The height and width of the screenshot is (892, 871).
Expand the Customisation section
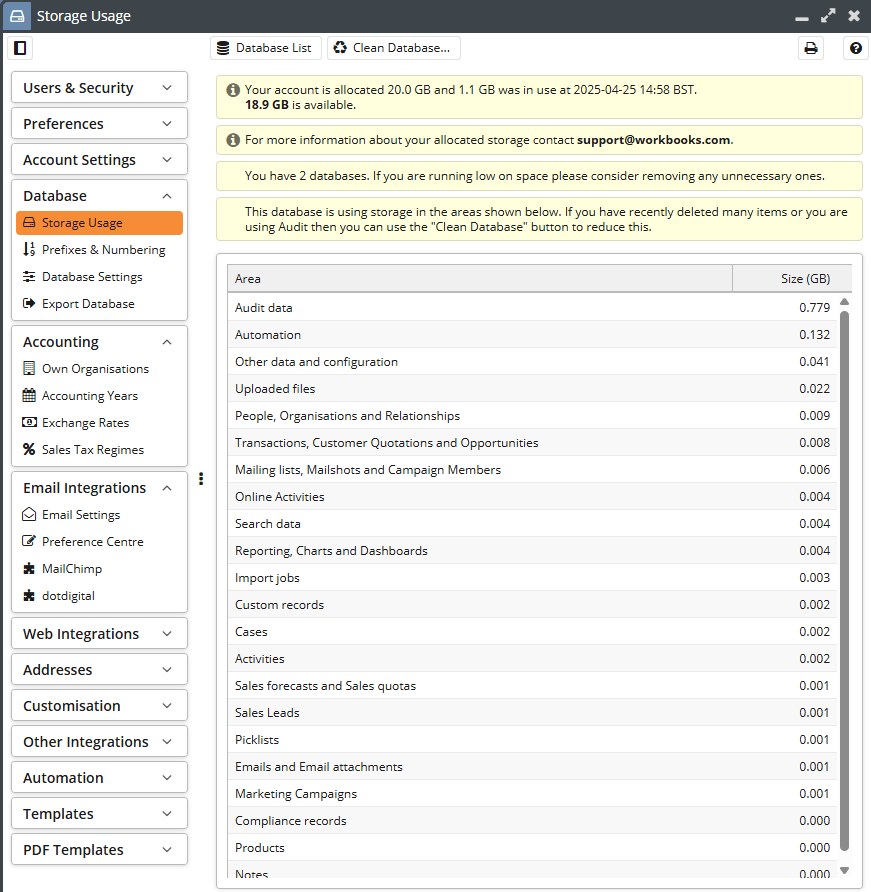click(x=100, y=705)
